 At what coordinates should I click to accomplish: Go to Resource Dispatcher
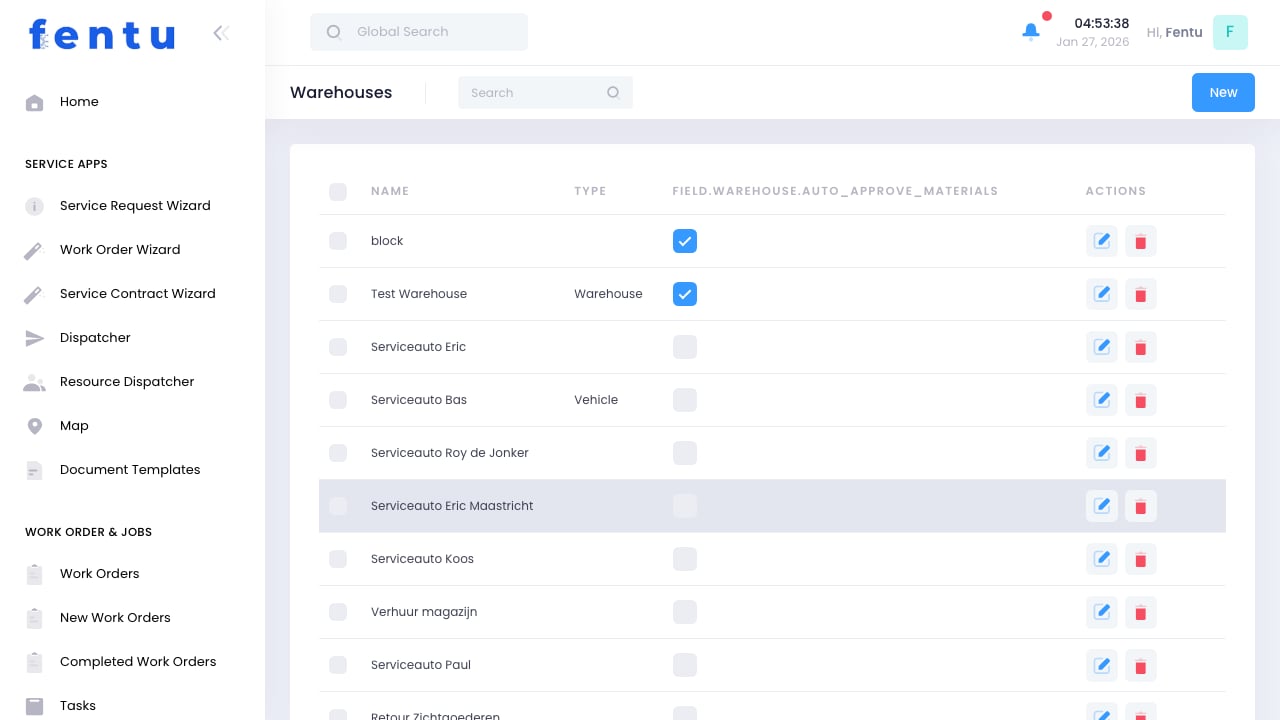pyautogui.click(x=127, y=382)
